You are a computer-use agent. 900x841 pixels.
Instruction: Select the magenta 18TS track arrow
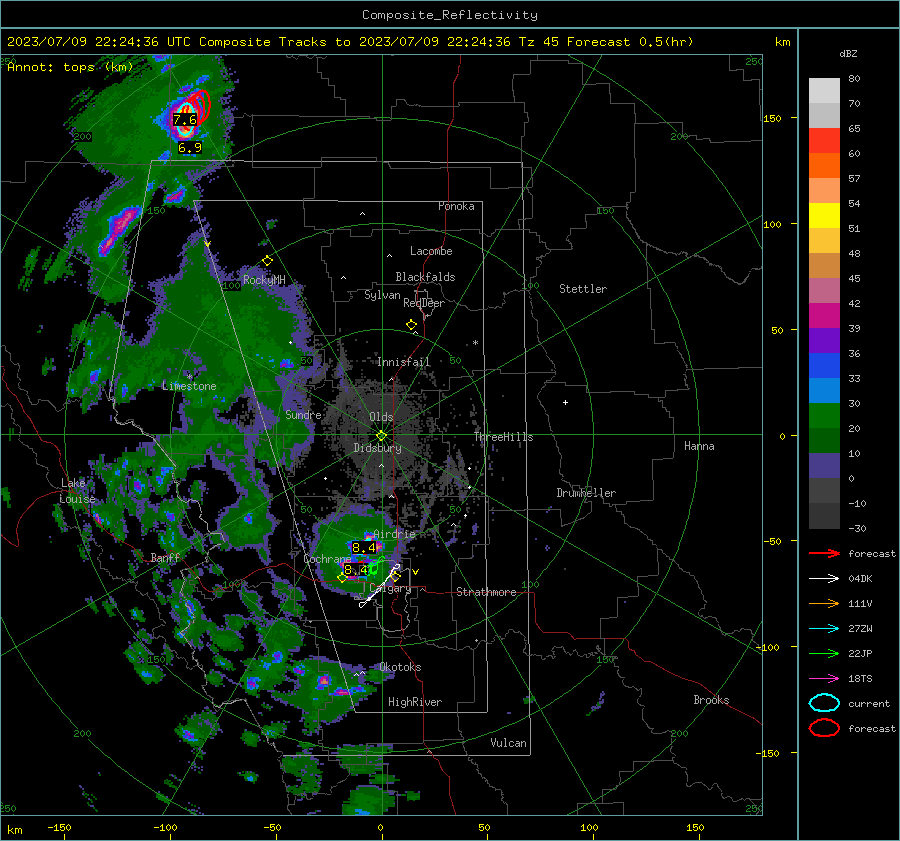pos(824,679)
